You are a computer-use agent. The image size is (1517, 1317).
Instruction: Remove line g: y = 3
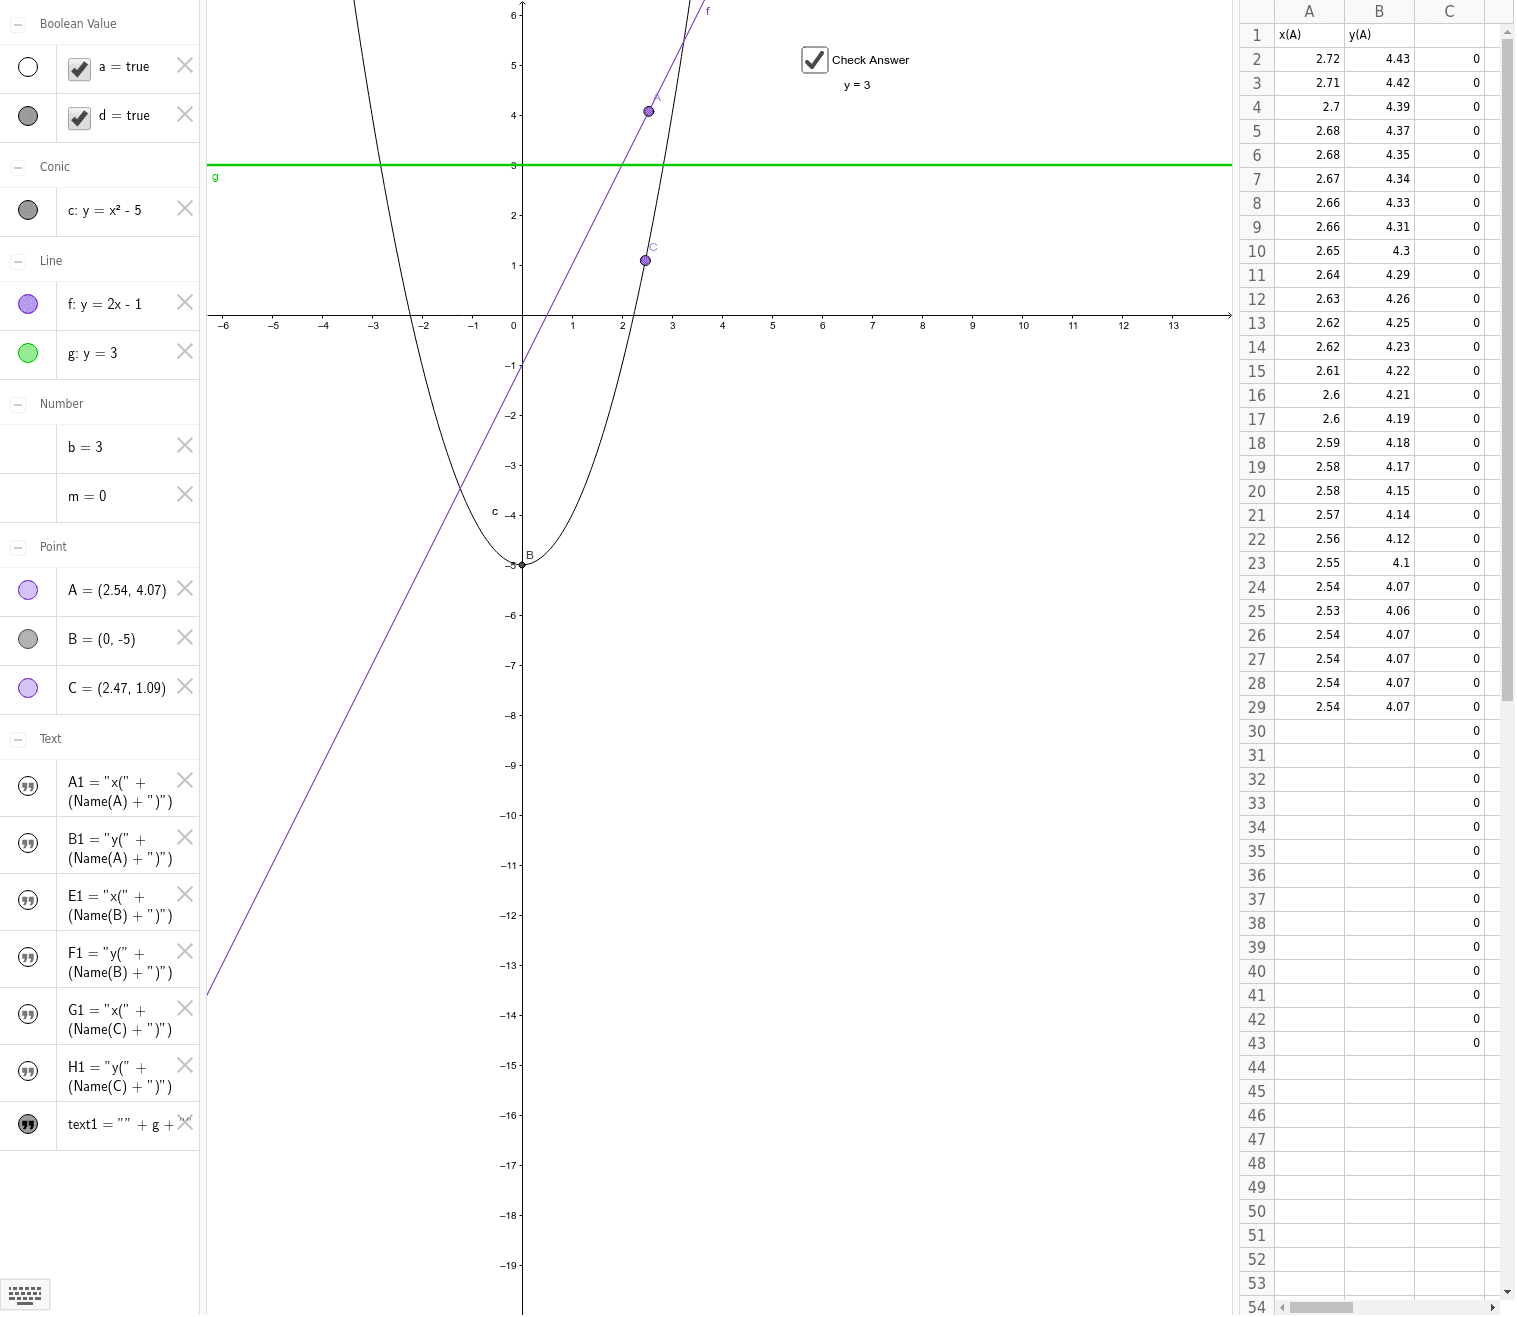(185, 351)
